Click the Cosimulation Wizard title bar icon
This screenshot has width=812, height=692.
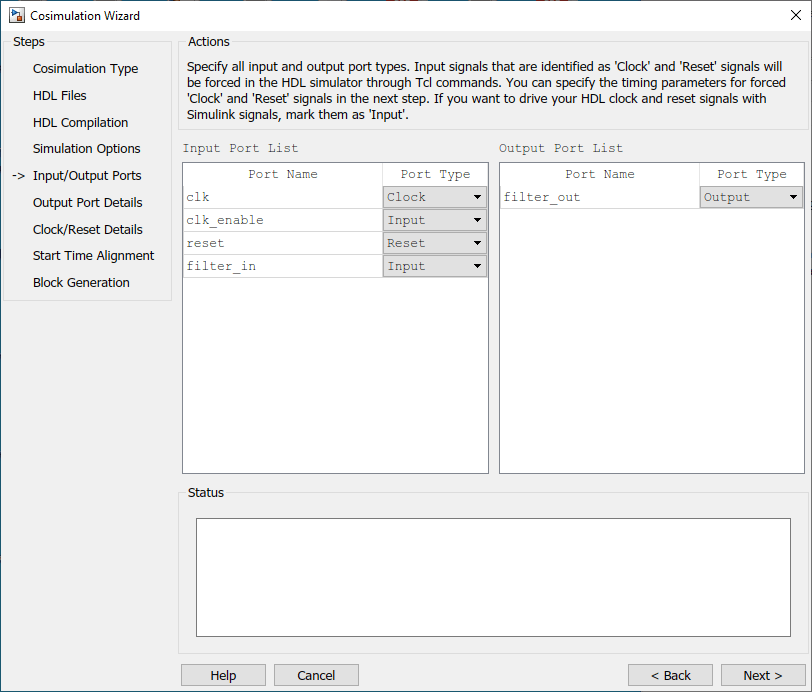point(15,15)
